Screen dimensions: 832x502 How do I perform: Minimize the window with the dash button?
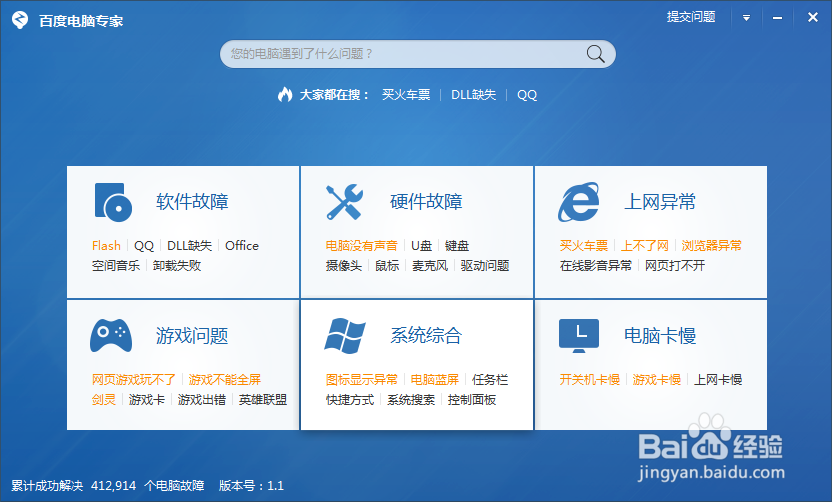(777, 18)
